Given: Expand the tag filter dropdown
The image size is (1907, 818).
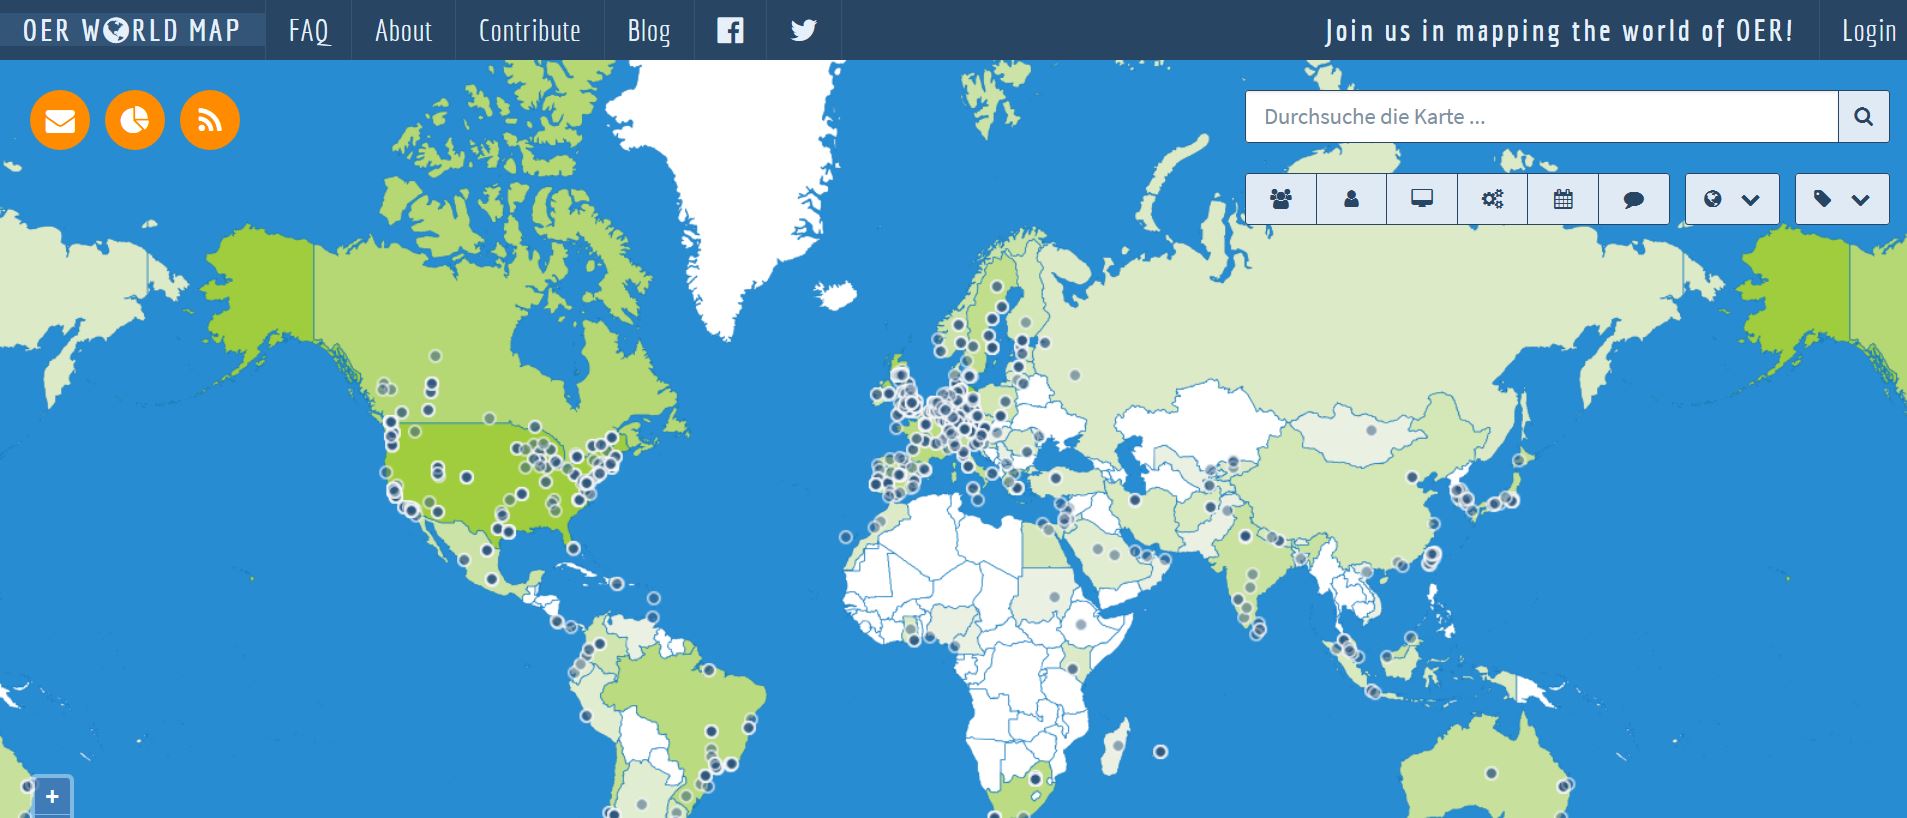Looking at the screenshot, I should pos(1841,199).
